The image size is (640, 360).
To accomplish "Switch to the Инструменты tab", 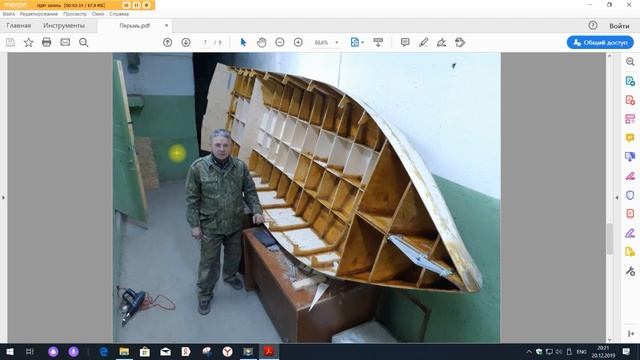I will click(64, 25).
